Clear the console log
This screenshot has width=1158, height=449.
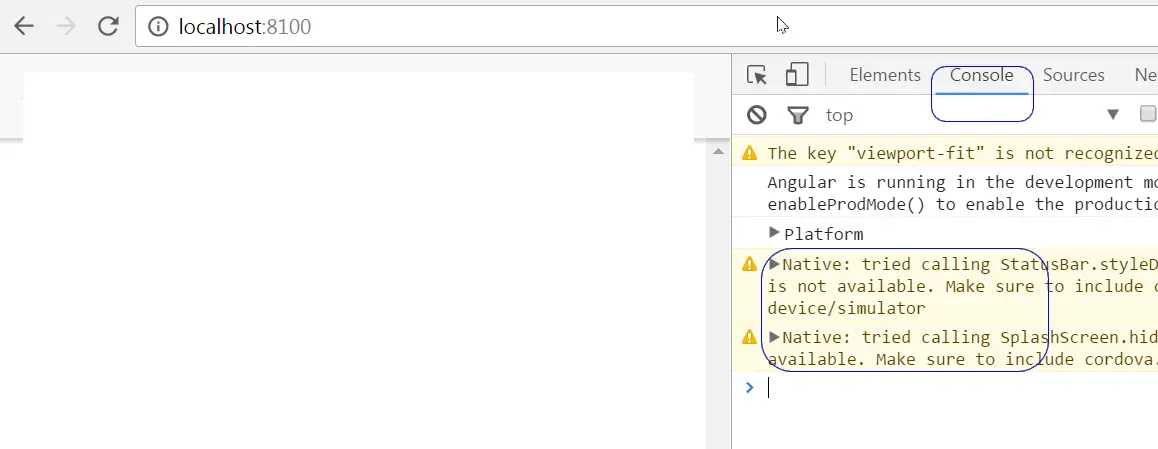coord(756,114)
